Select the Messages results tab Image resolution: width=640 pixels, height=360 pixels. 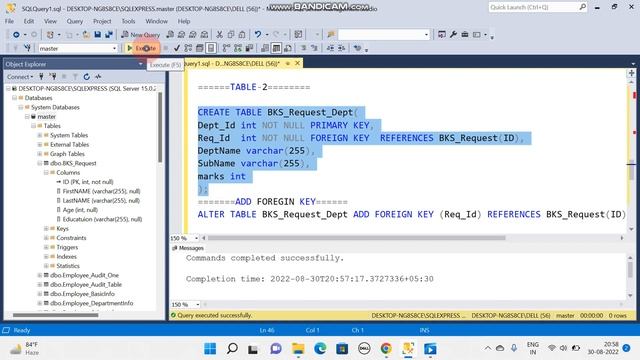188,248
